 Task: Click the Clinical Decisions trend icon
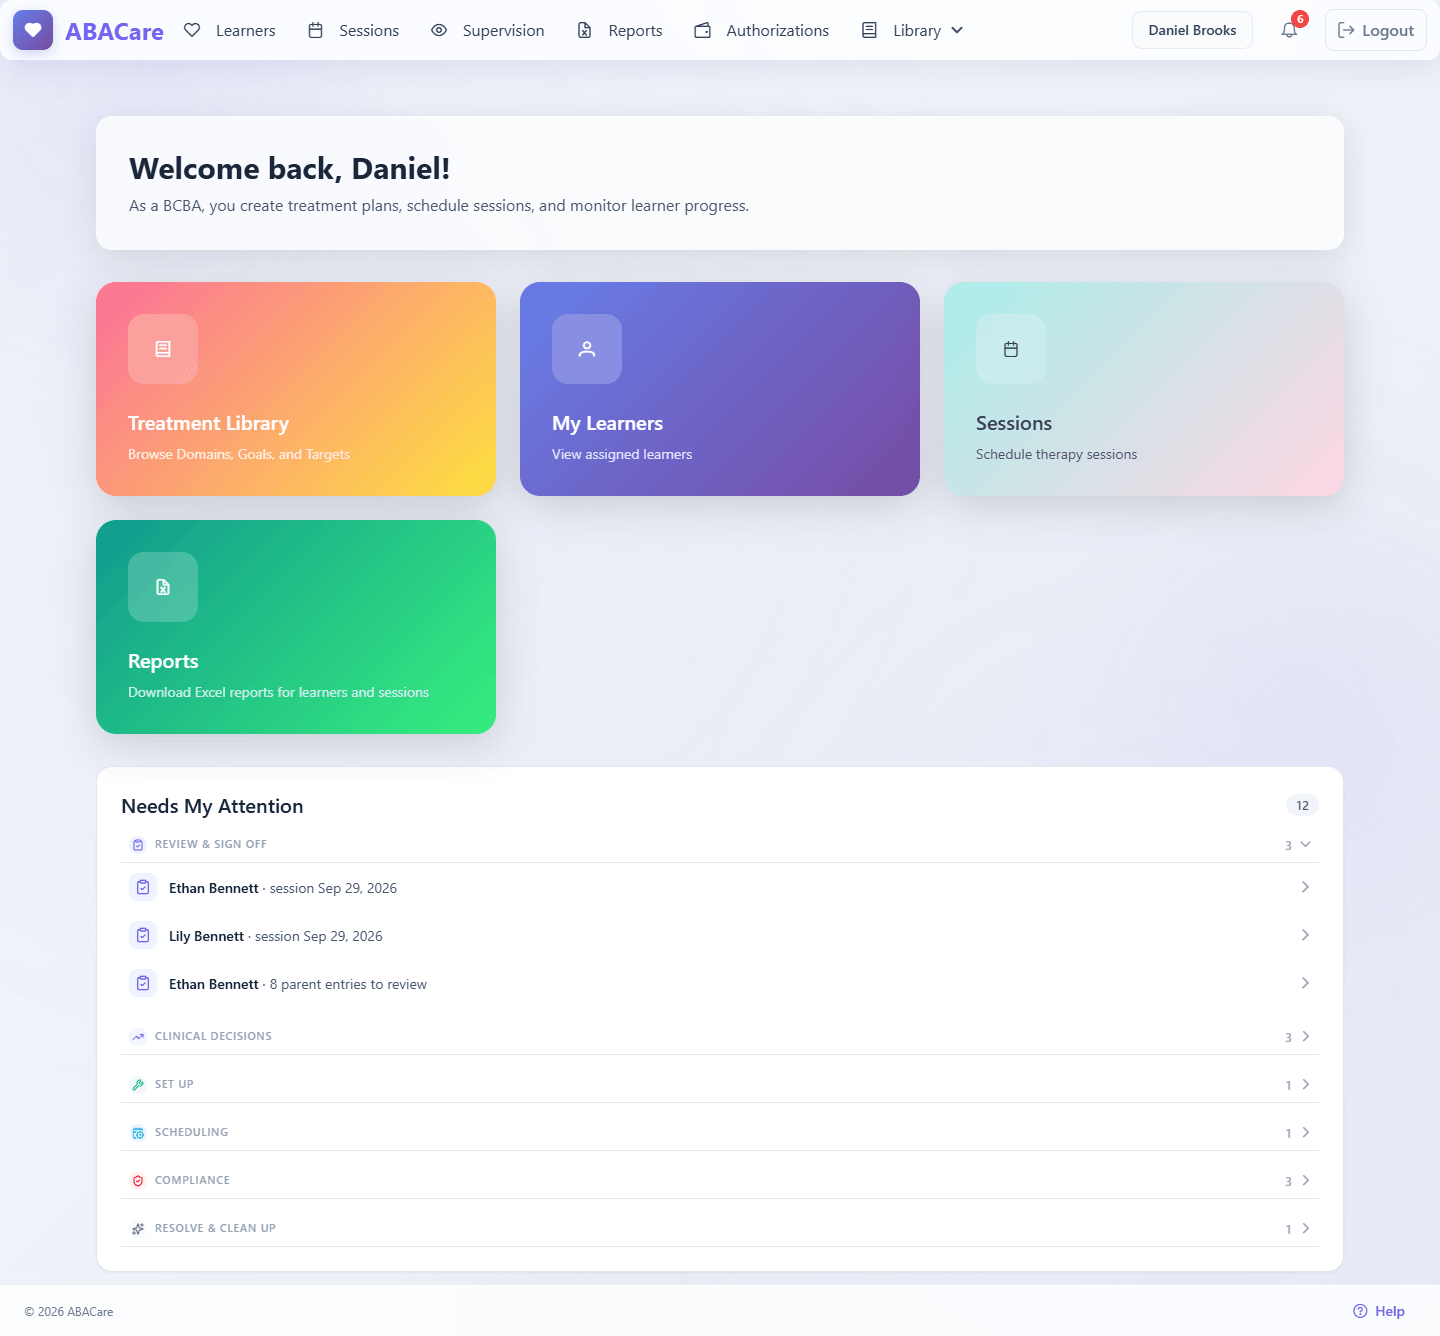click(x=138, y=1037)
